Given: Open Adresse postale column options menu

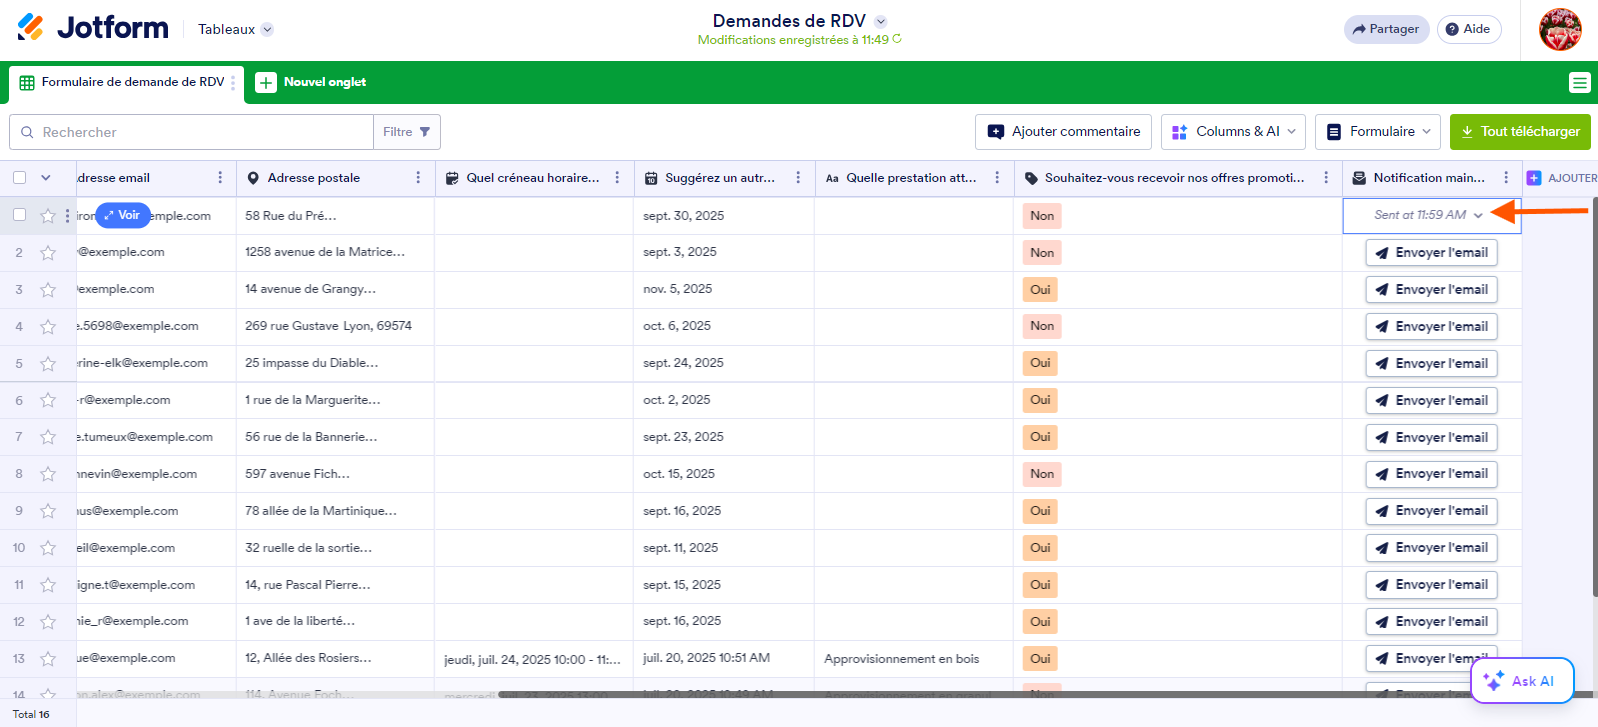Looking at the screenshot, I should [418, 178].
